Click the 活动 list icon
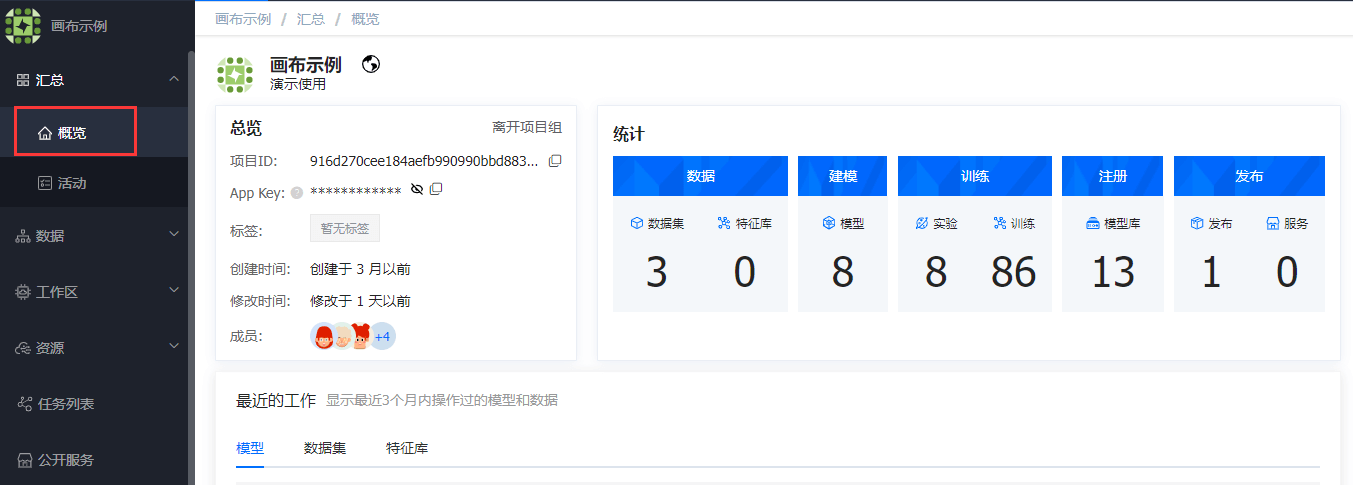 (x=44, y=183)
